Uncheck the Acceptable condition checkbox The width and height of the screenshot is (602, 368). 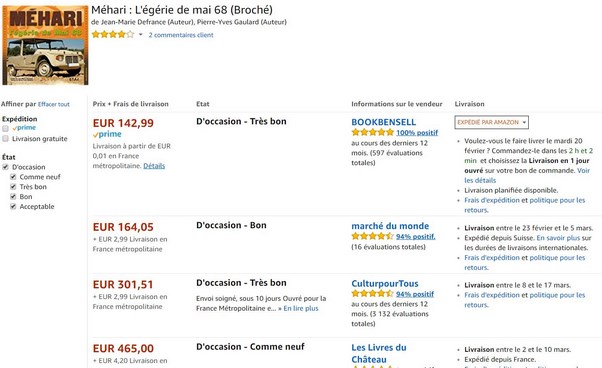(x=13, y=206)
